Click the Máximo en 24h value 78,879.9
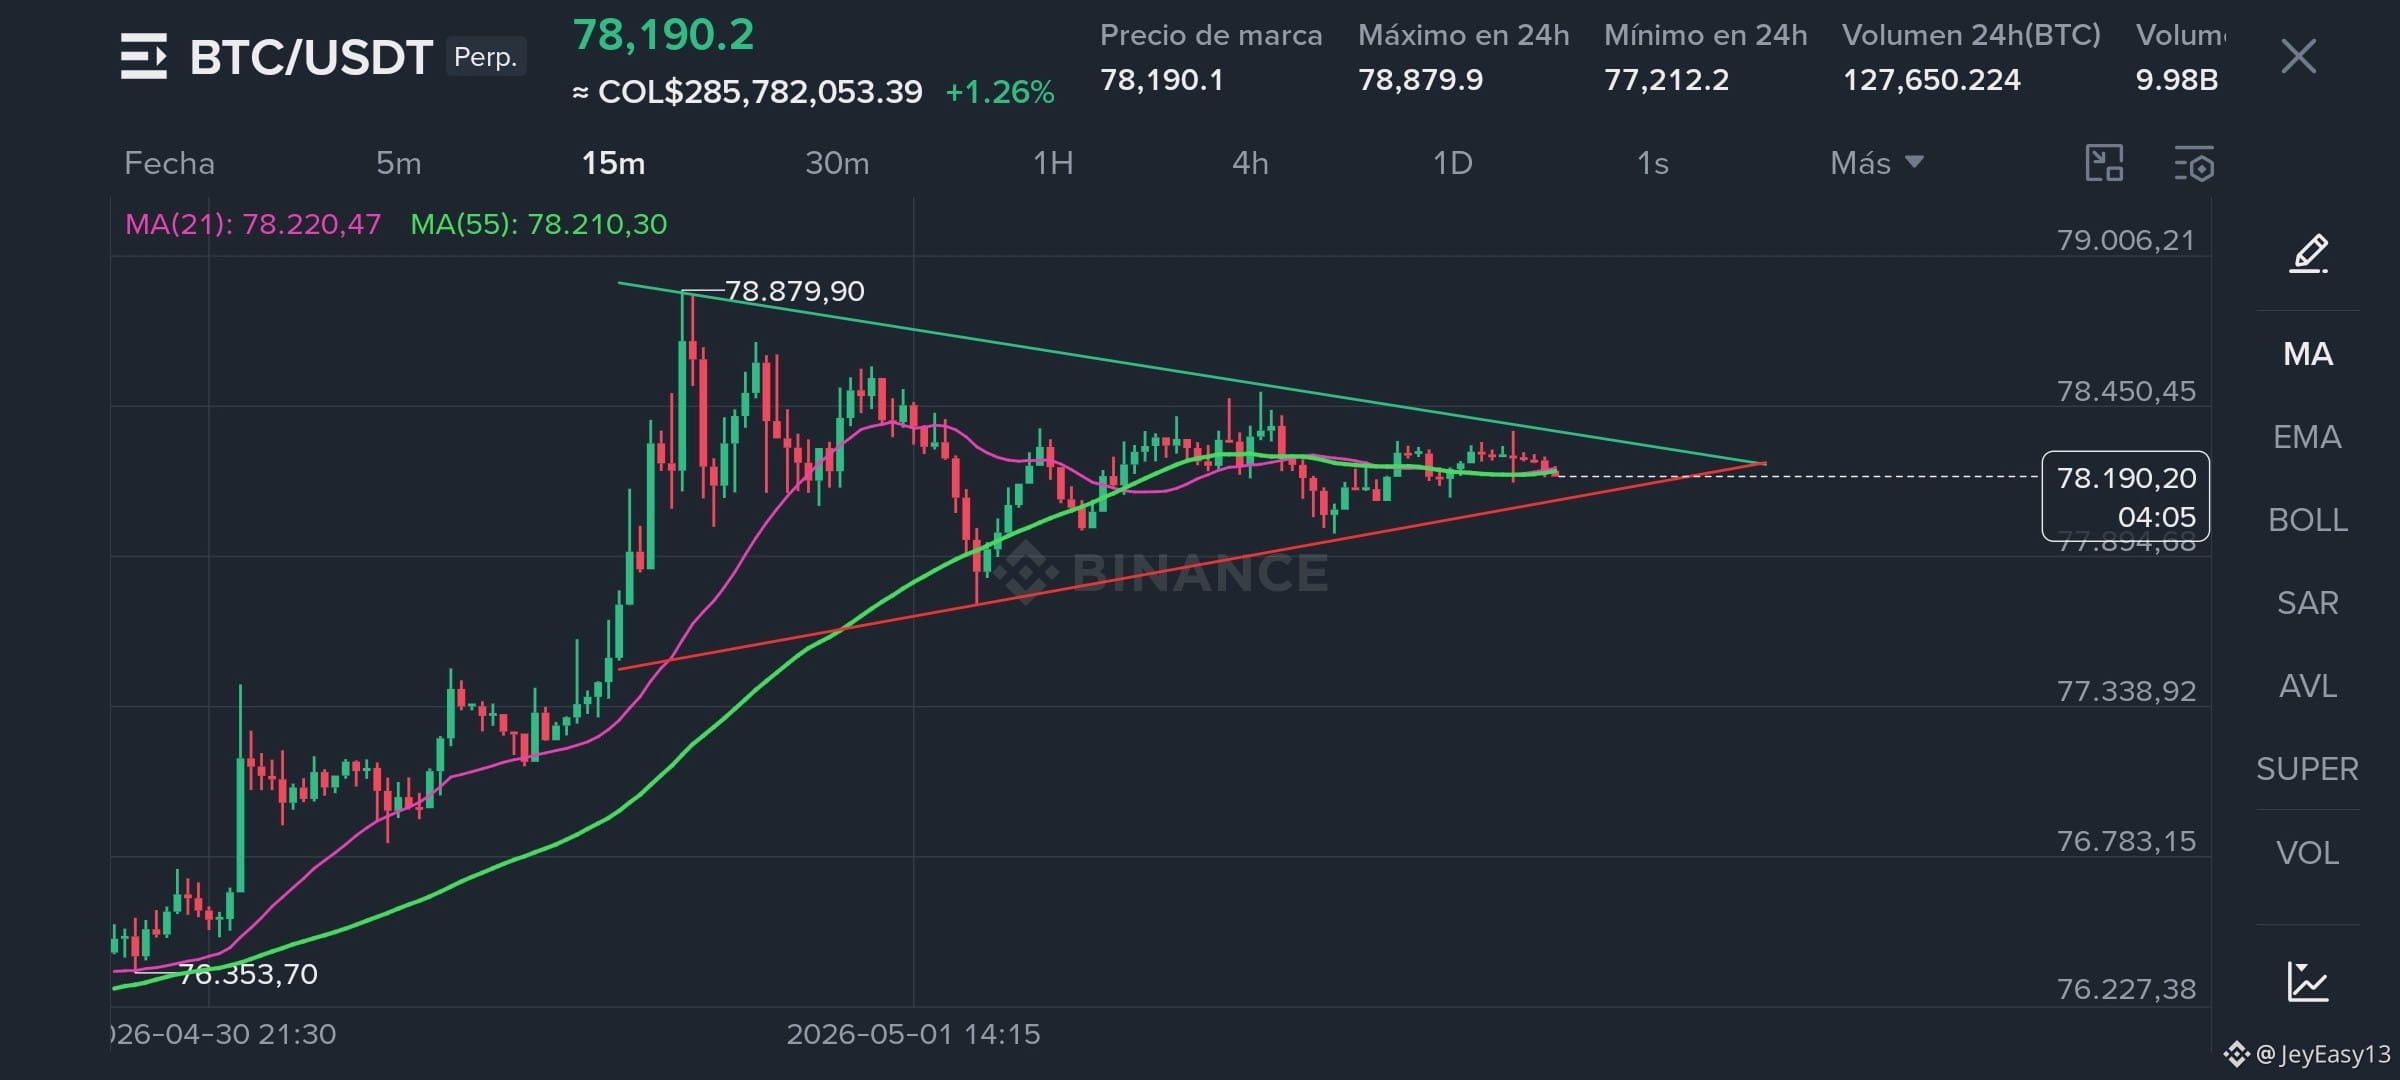Screen dimensions: 2400x1080 point(1420,80)
